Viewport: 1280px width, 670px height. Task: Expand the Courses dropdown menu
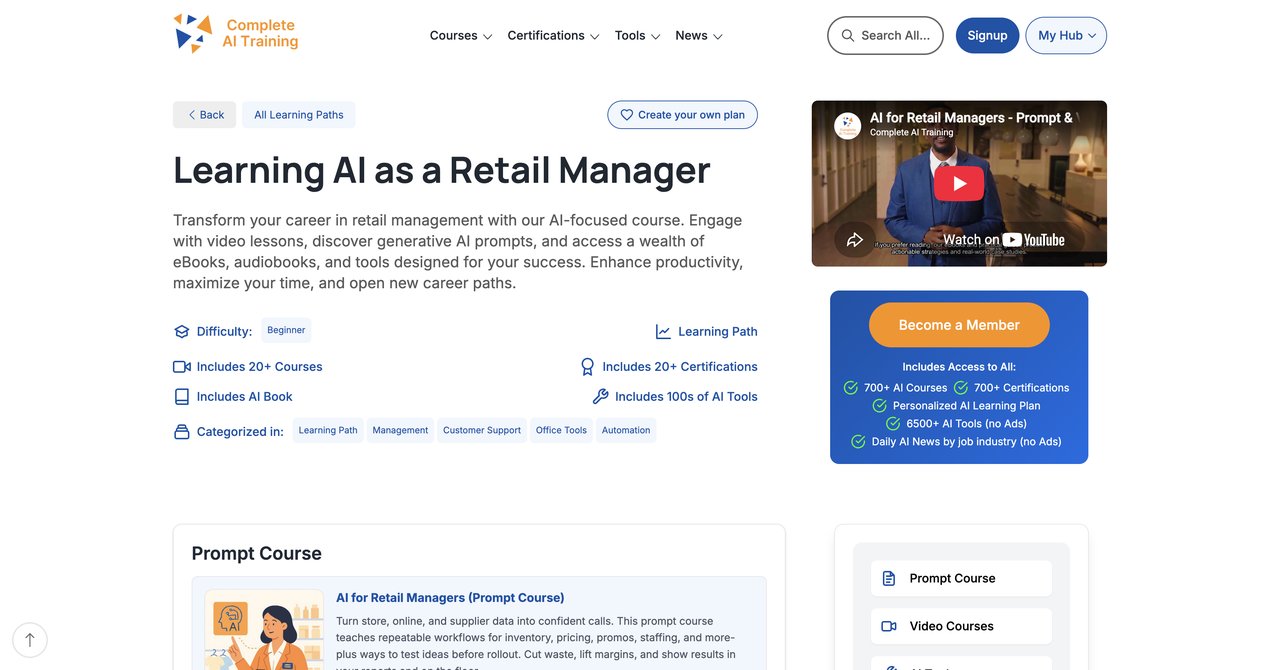461,36
